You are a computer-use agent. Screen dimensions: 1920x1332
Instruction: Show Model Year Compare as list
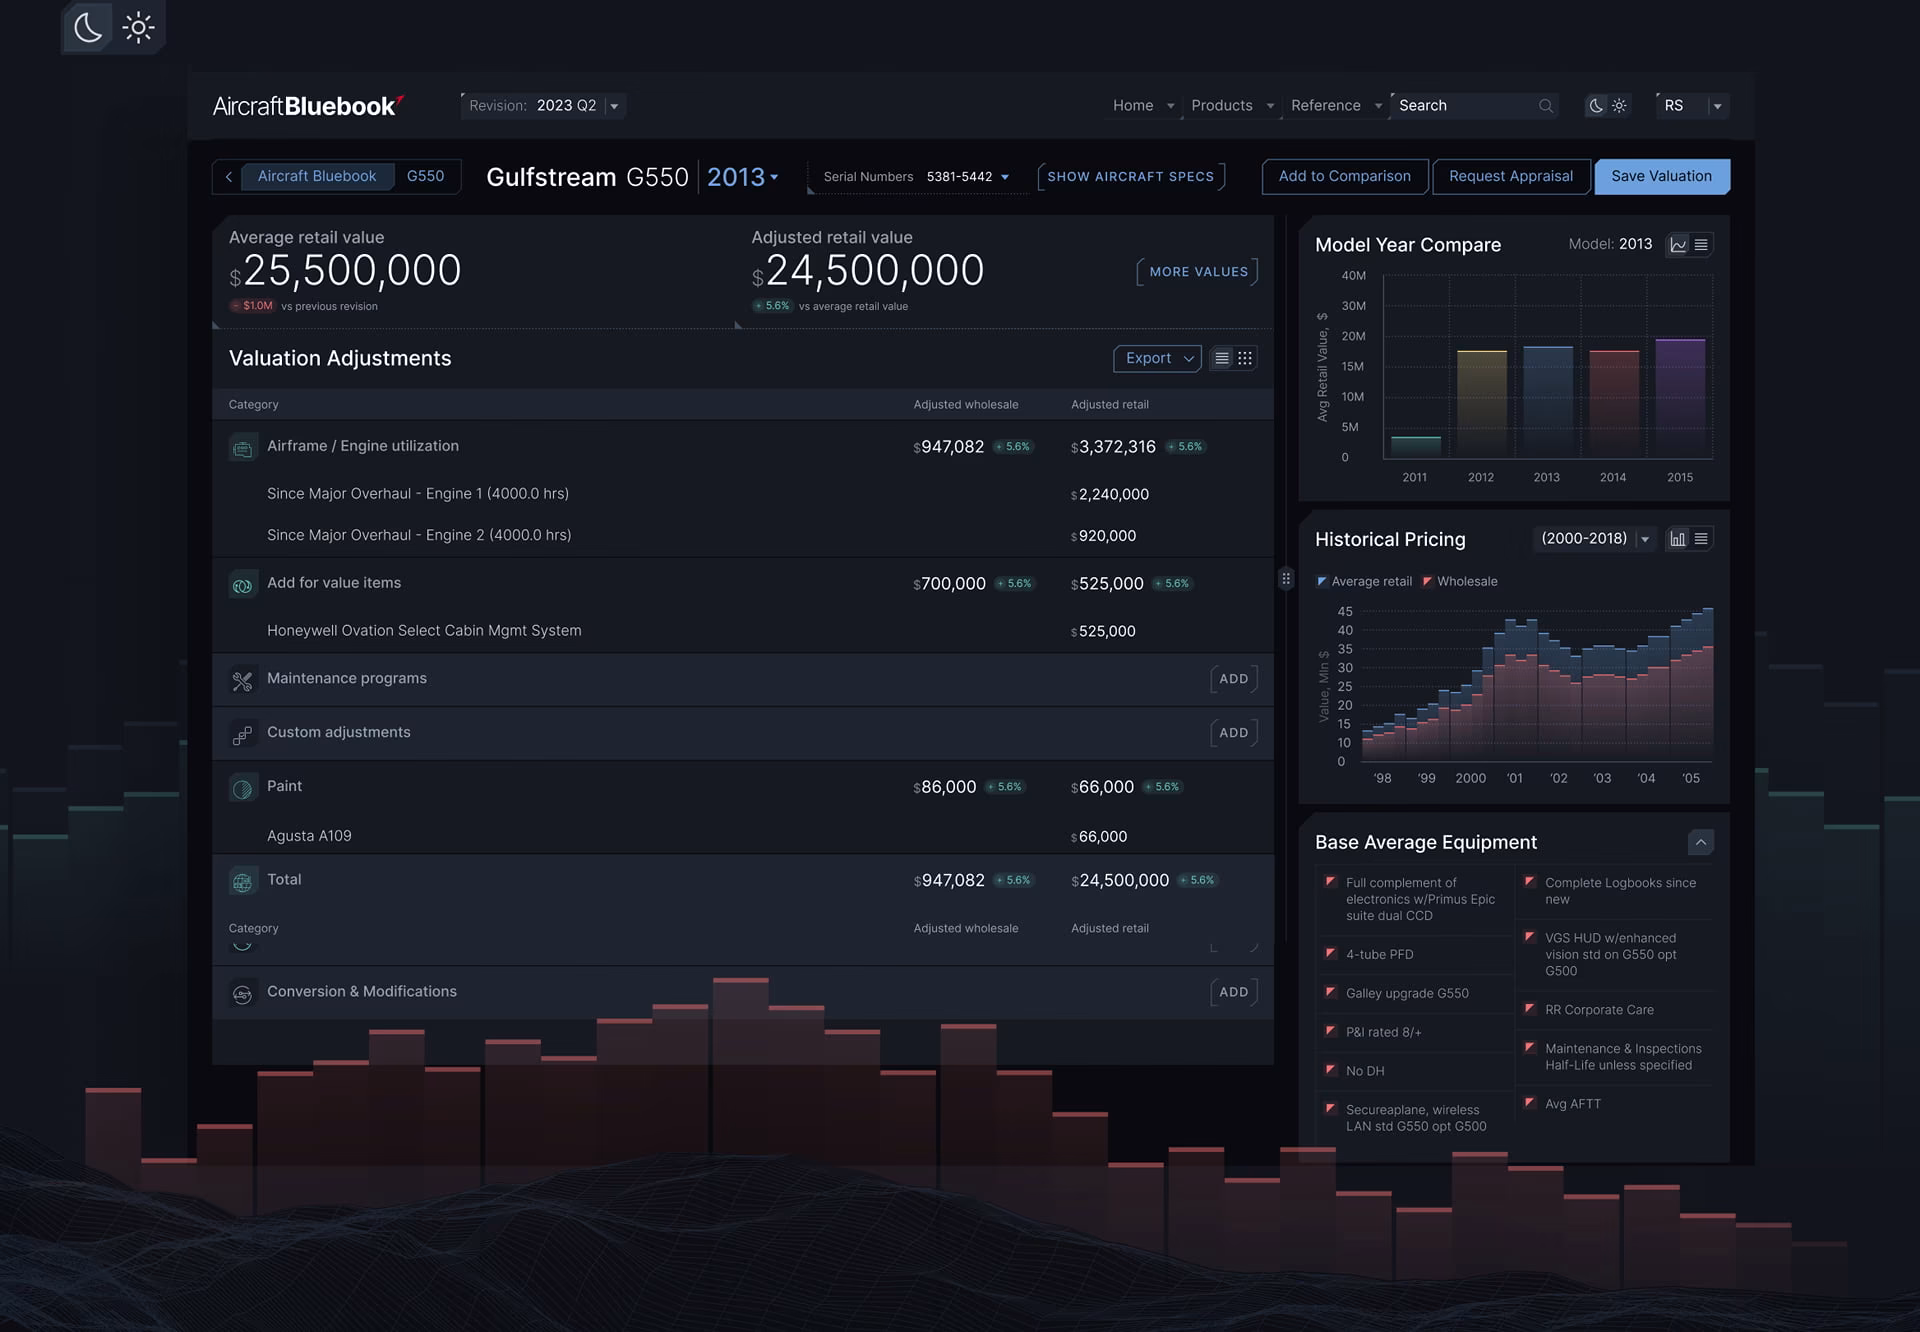(1701, 245)
